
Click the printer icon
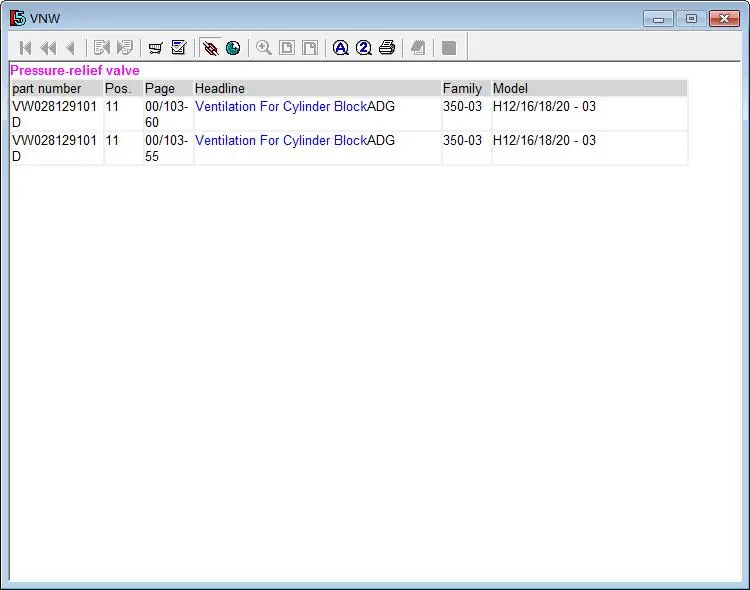tap(387, 48)
